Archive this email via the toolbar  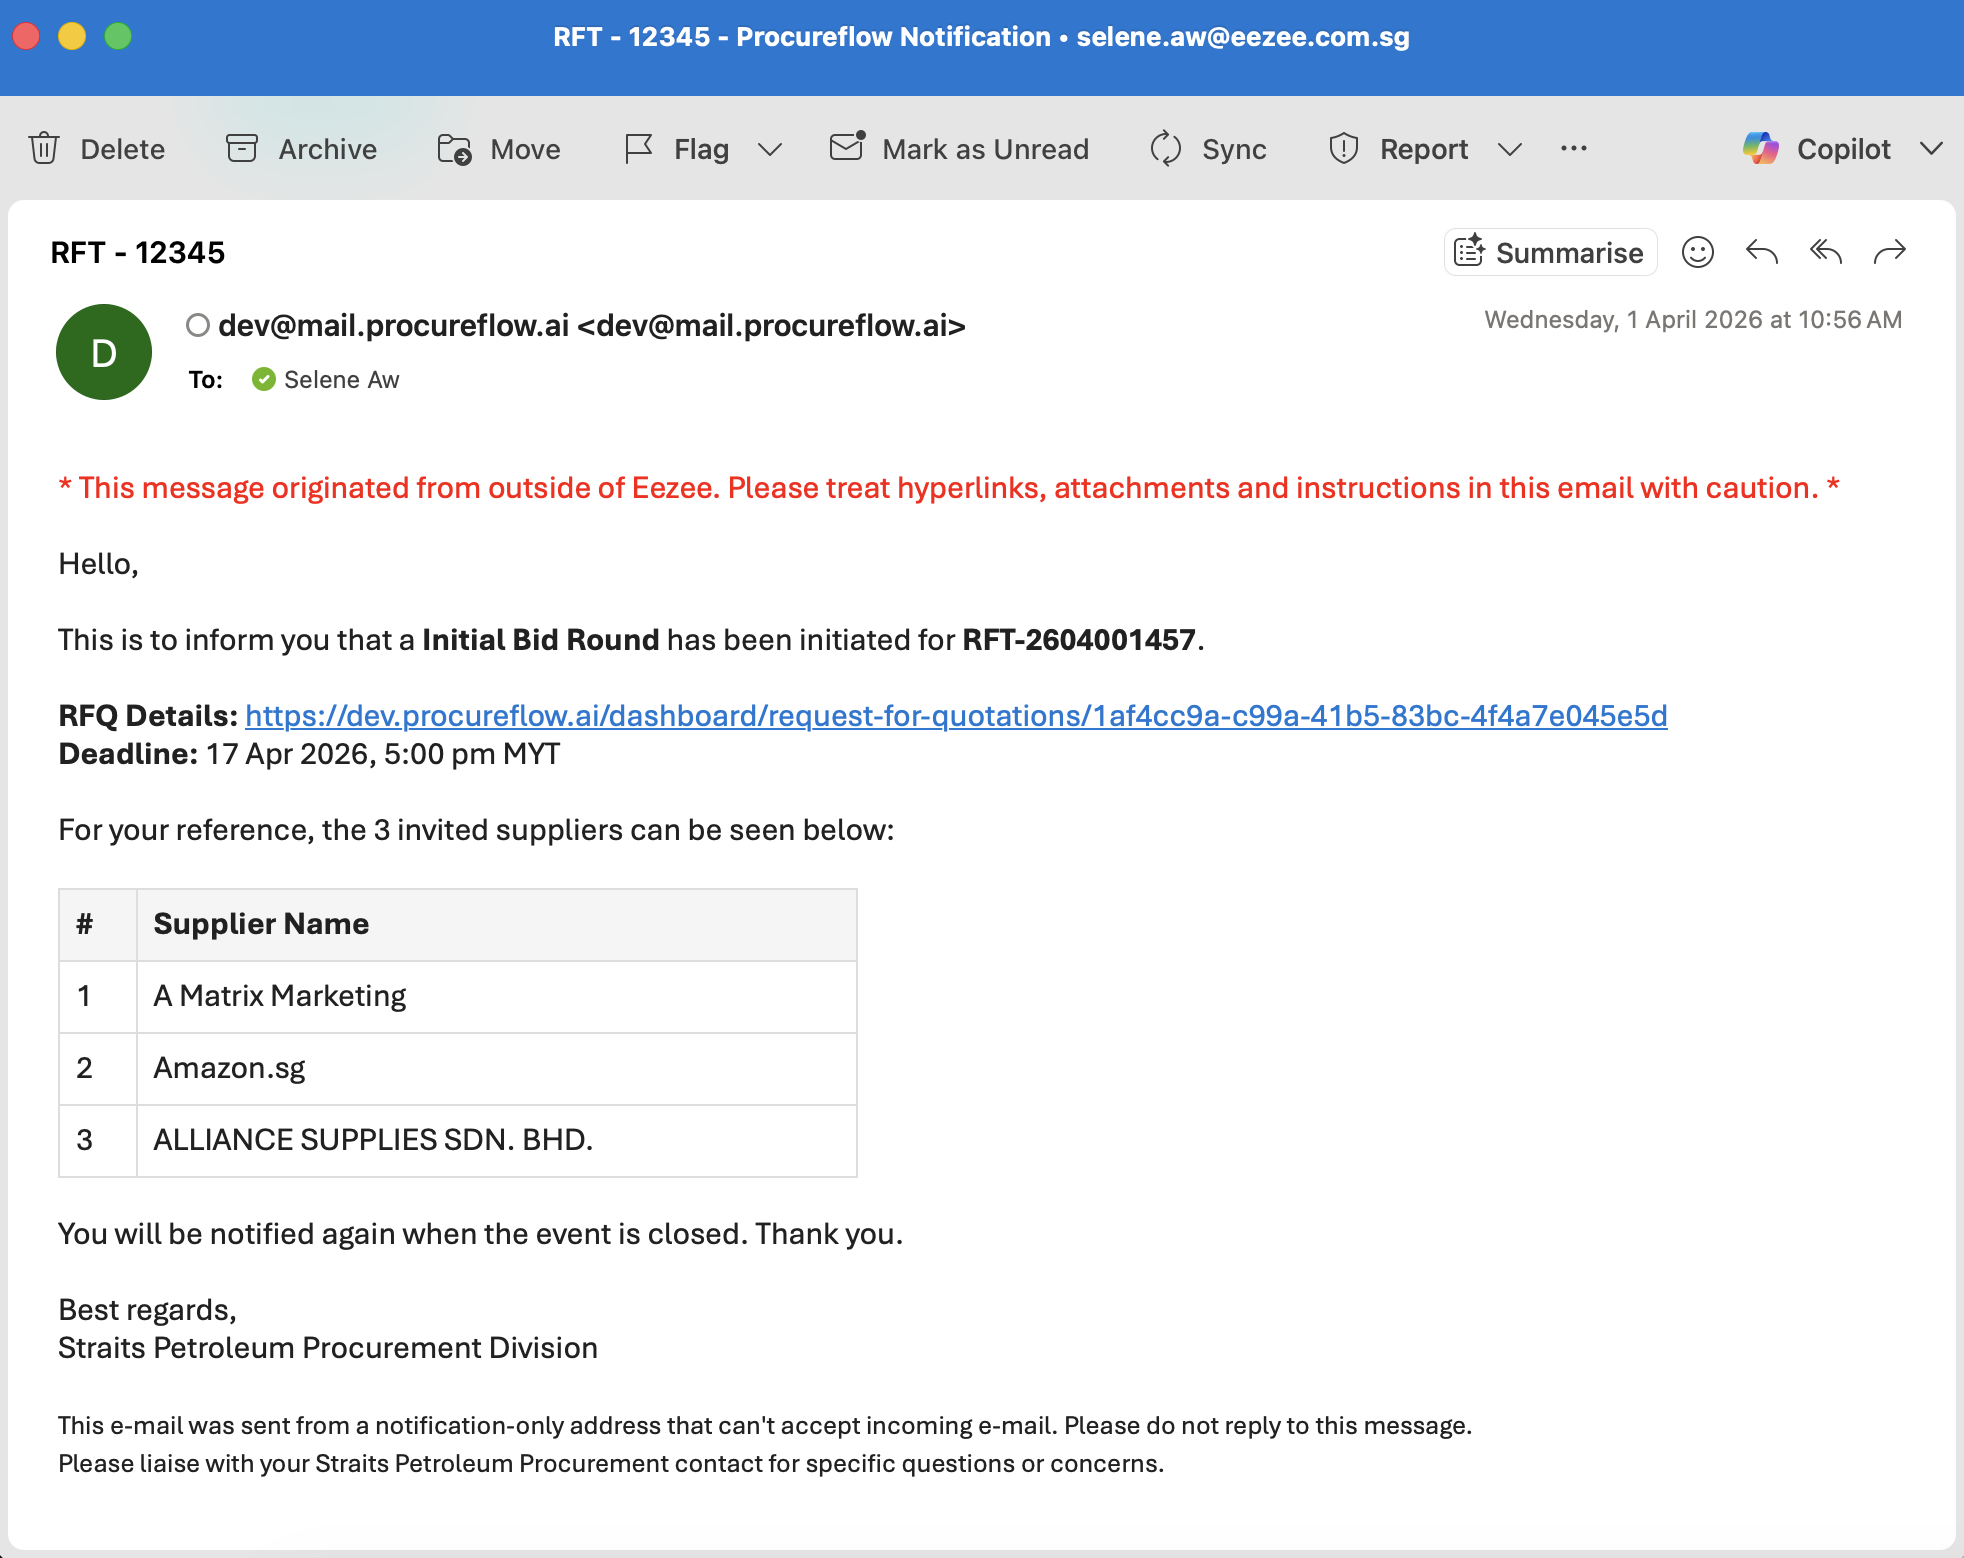(x=301, y=148)
